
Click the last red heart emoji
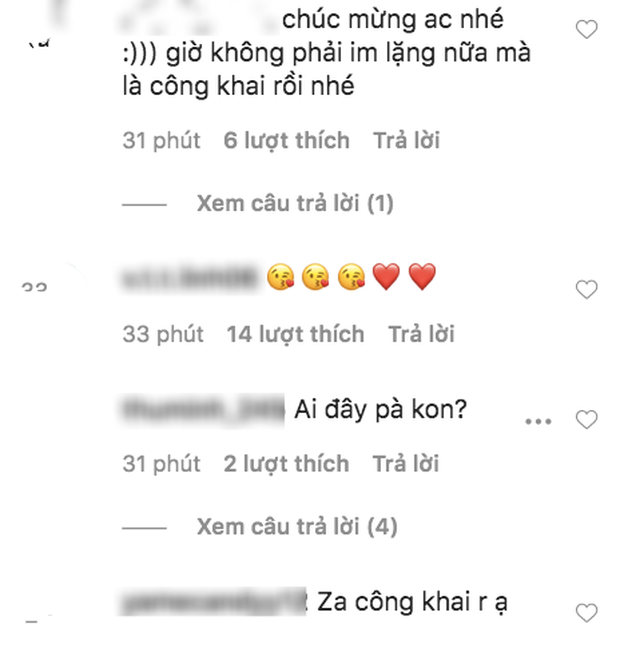pos(422,277)
